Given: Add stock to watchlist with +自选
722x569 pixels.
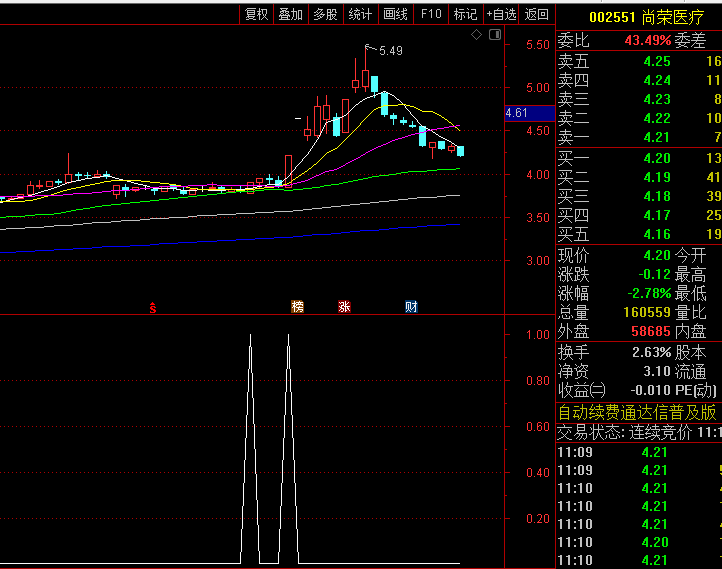Looking at the screenshot, I should 502,14.
